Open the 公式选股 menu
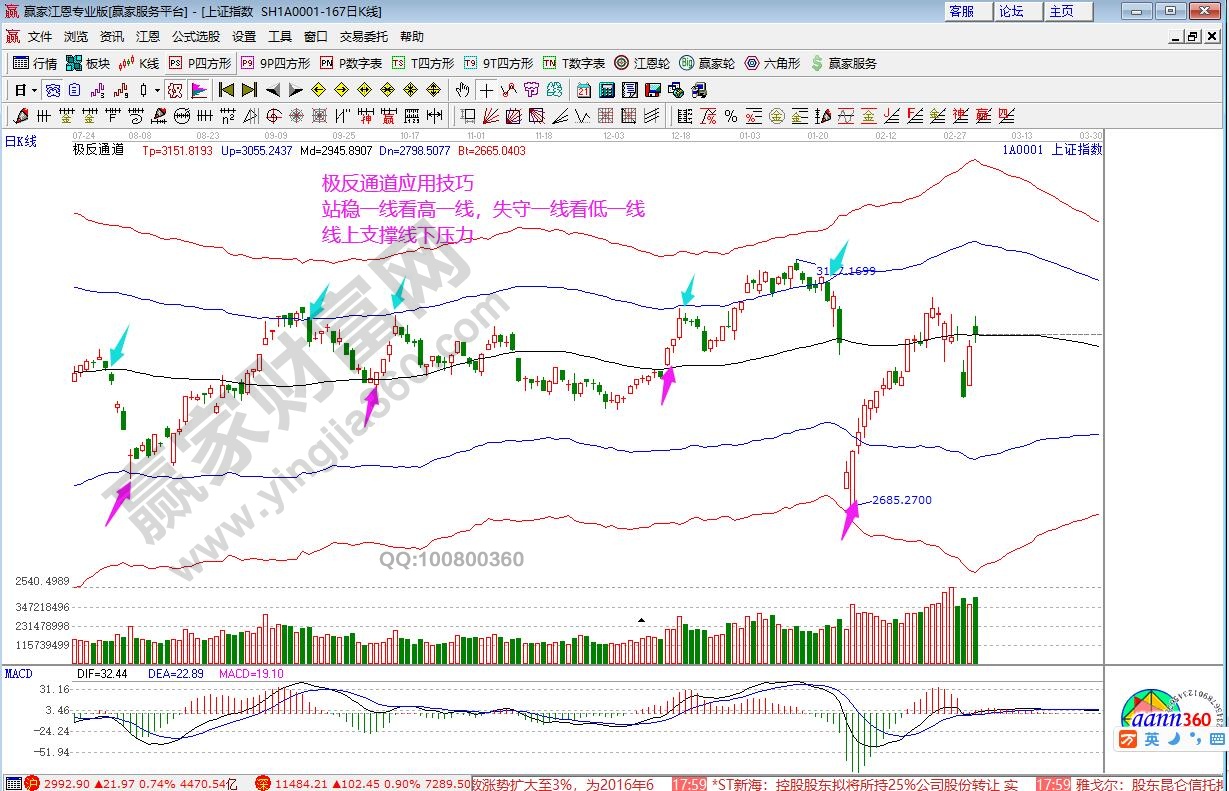The height and width of the screenshot is (791, 1229). click(195, 37)
